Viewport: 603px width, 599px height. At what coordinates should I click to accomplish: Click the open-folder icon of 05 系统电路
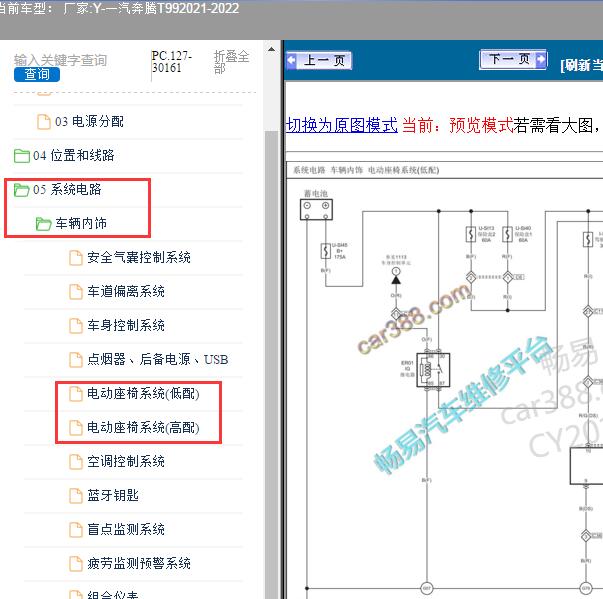[x=22, y=190]
